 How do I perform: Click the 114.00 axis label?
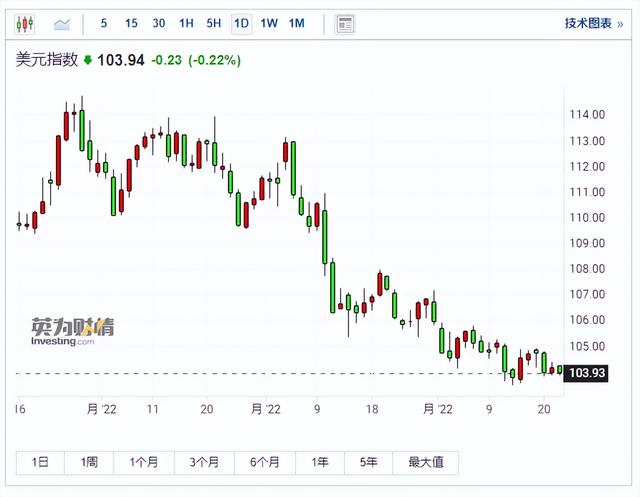point(587,115)
